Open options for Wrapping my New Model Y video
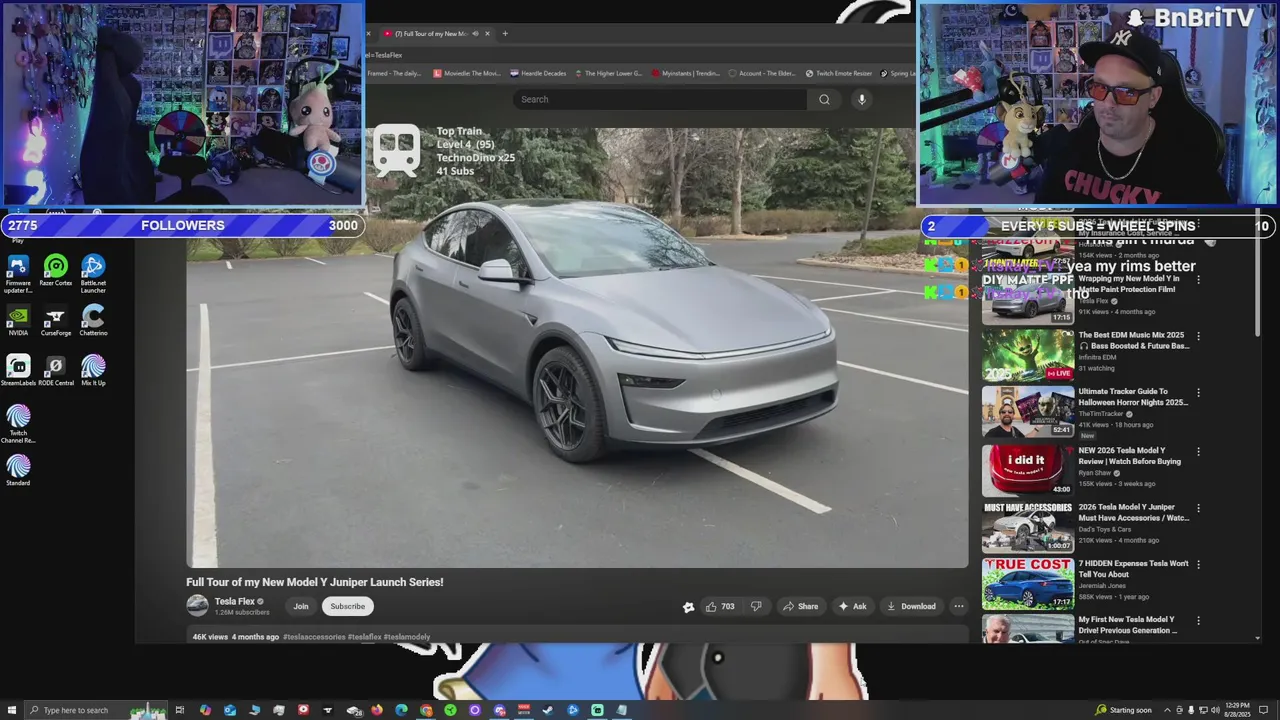This screenshot has width=1280, height=720. pos(1198,279)
